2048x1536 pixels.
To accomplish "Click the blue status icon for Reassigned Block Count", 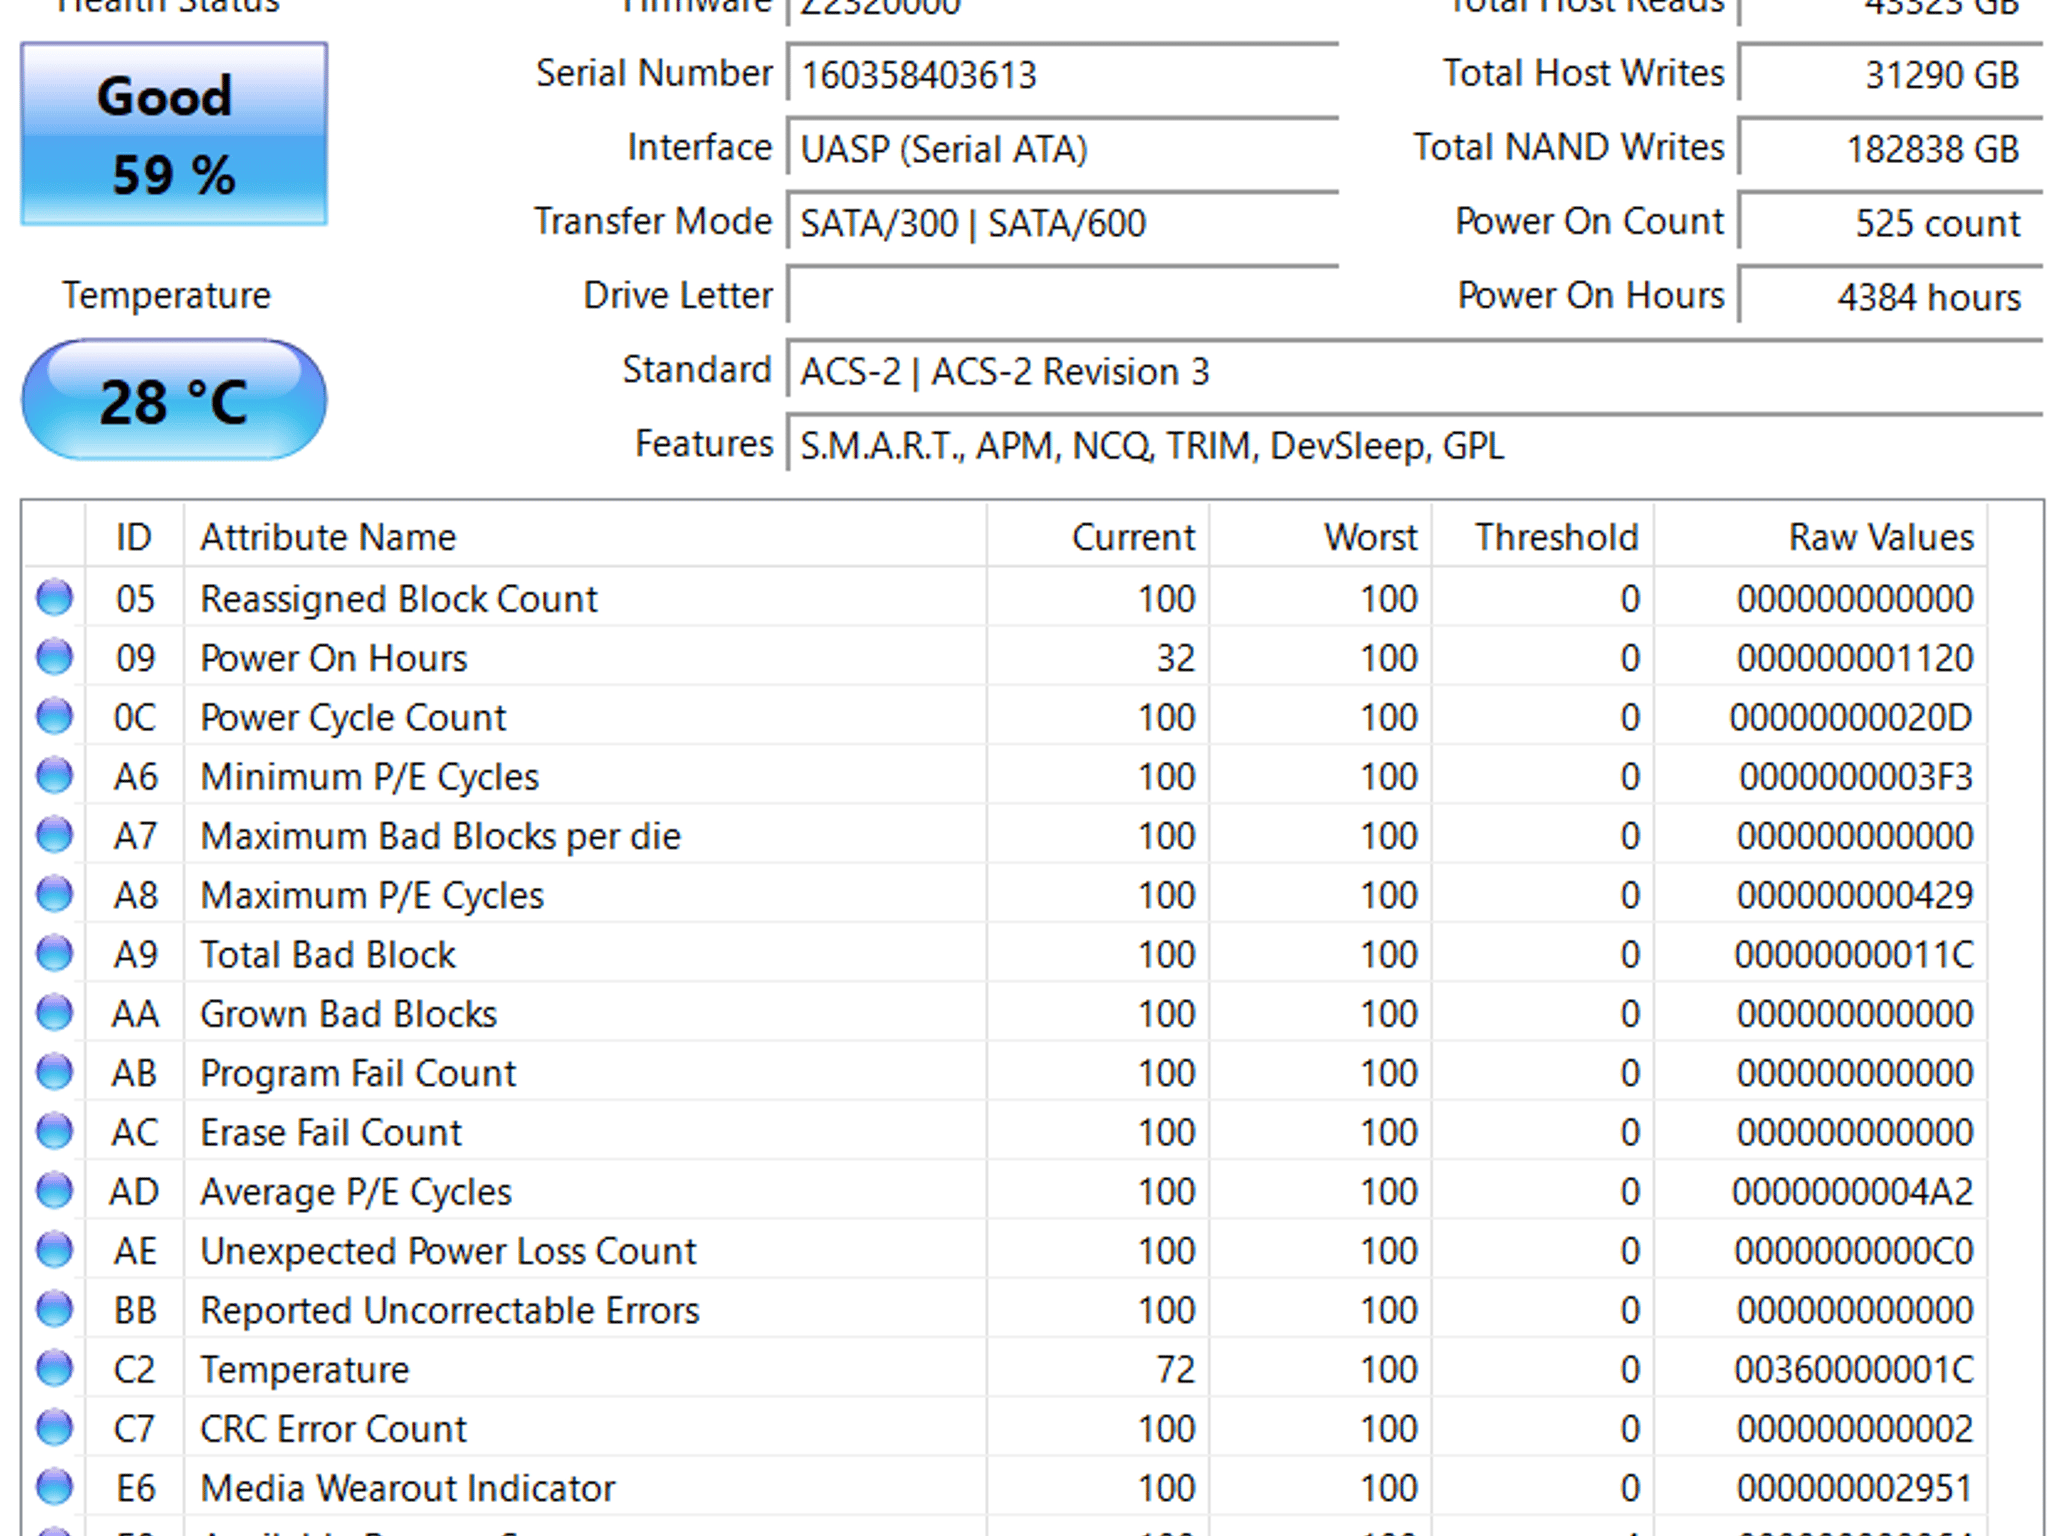I will pos(54,598).
